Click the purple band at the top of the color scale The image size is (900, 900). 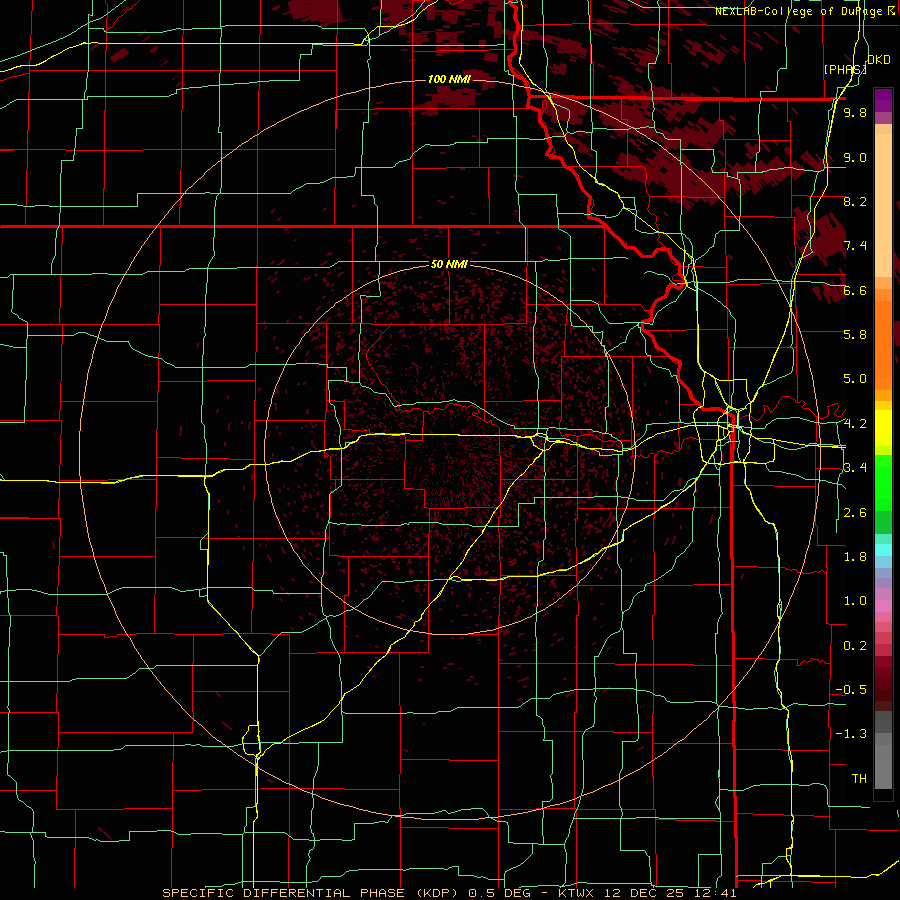click(883, 100)
